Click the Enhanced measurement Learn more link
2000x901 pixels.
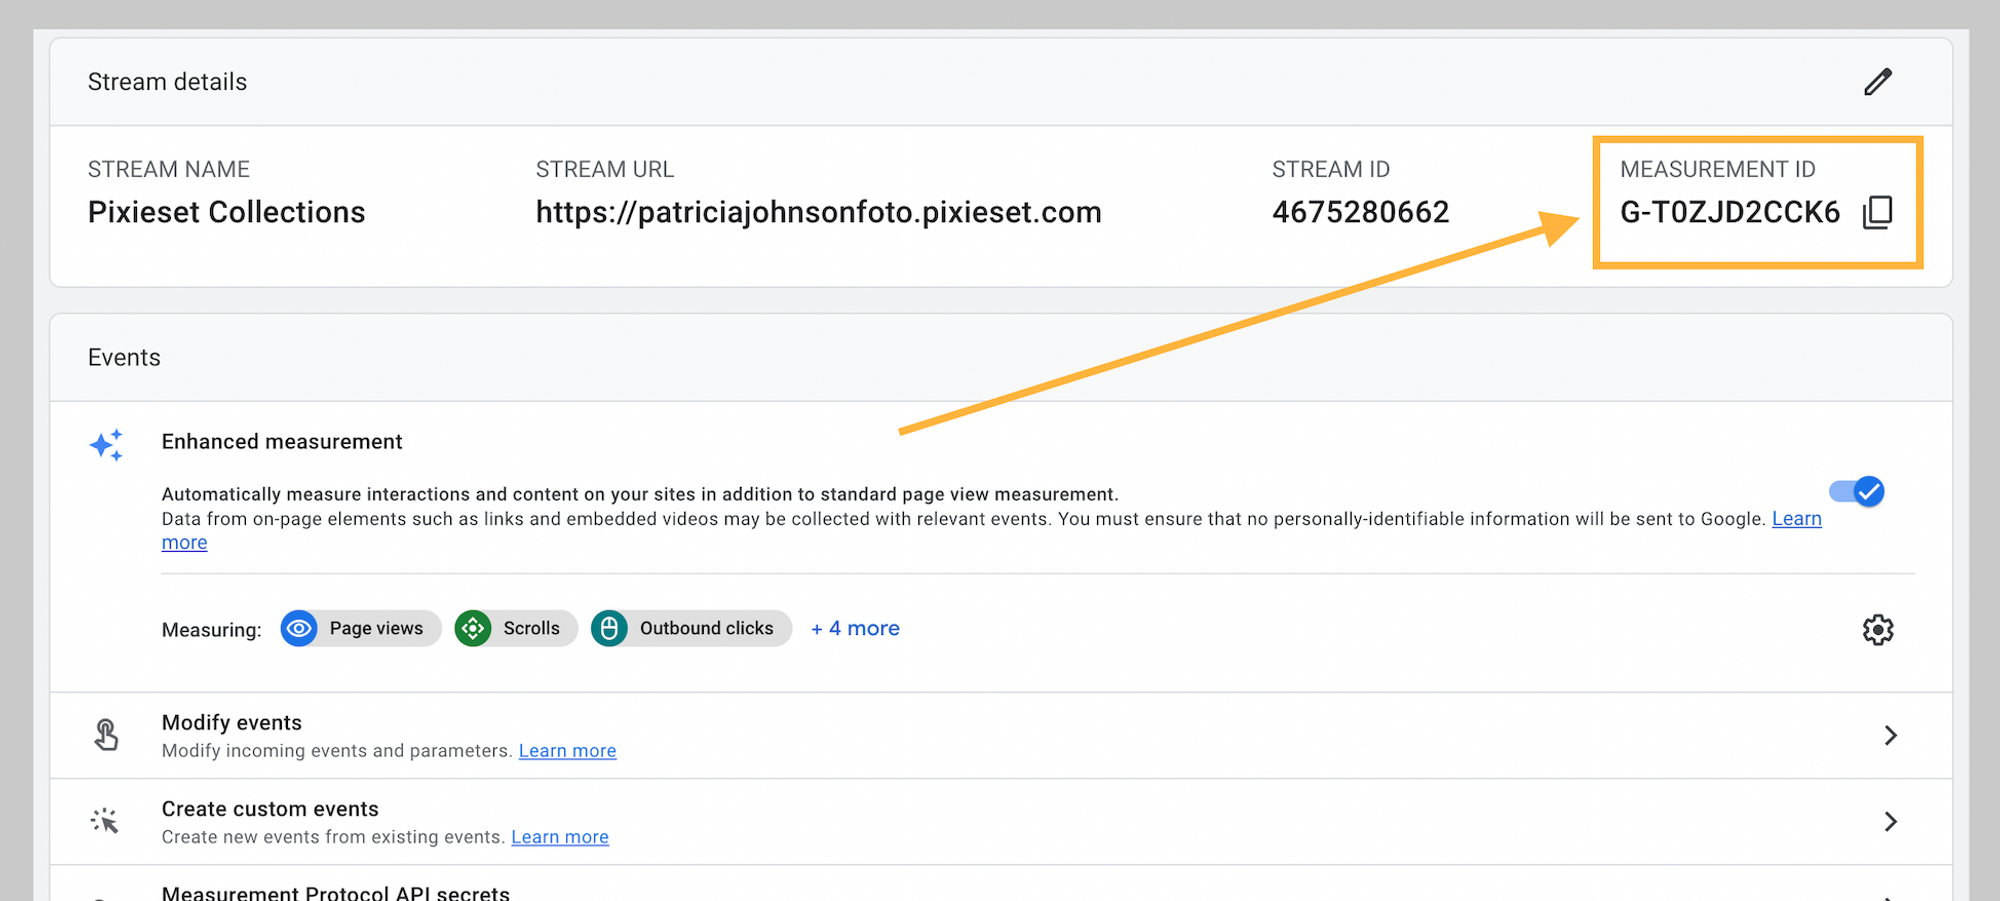click(x=1796, y=519)
